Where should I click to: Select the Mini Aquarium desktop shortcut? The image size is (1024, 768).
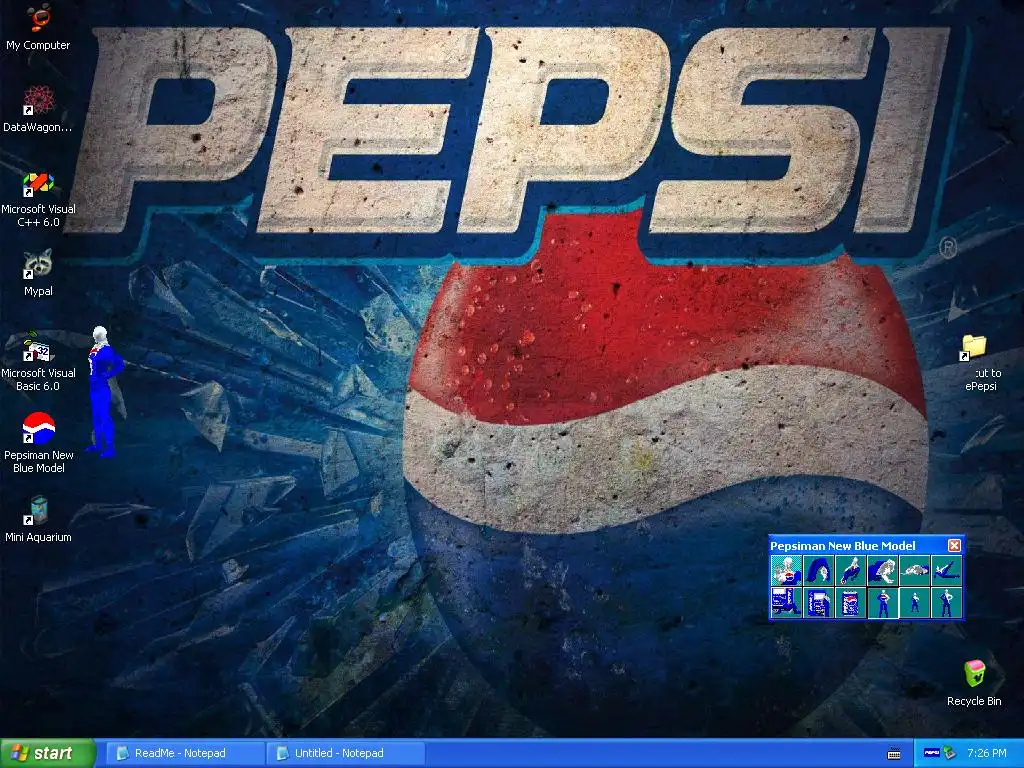click(x=38, y=520)
